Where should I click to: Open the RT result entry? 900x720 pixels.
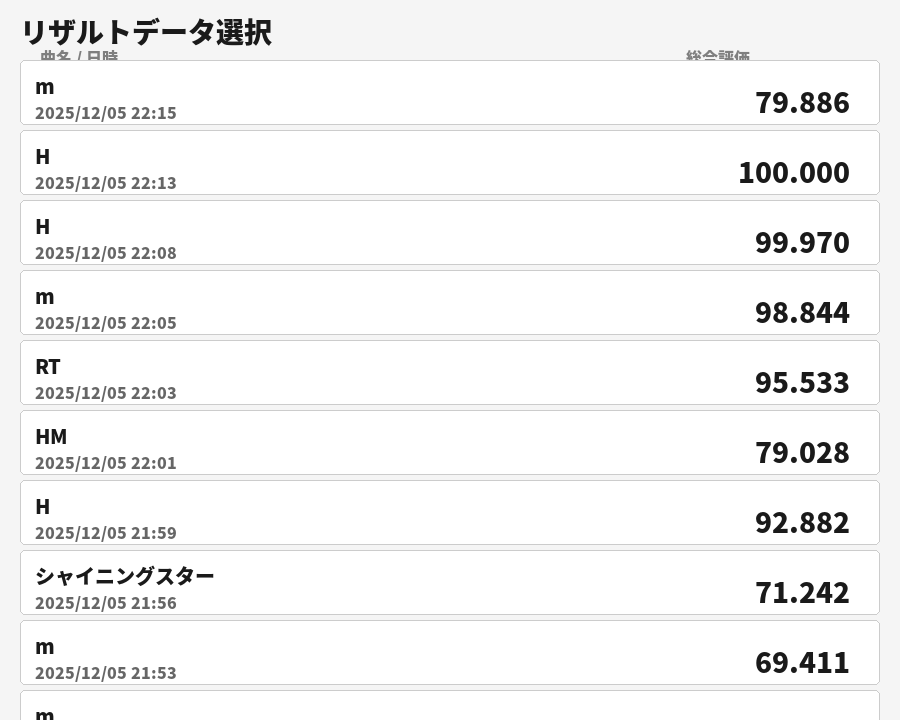click(450, 373)
